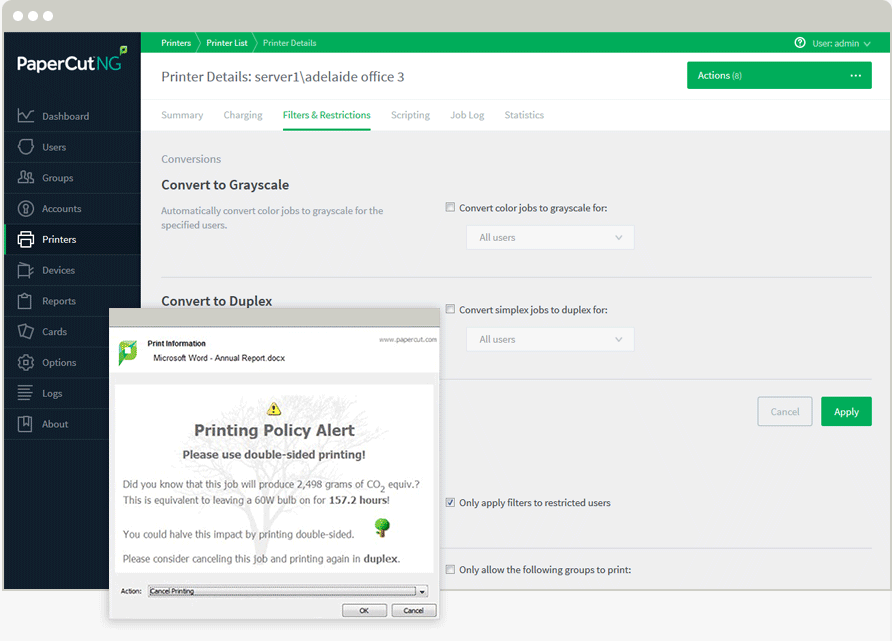Click the www.papercut.com link in dialog
The height and width of the screenshot is (641, 892).
click(408, 340)
